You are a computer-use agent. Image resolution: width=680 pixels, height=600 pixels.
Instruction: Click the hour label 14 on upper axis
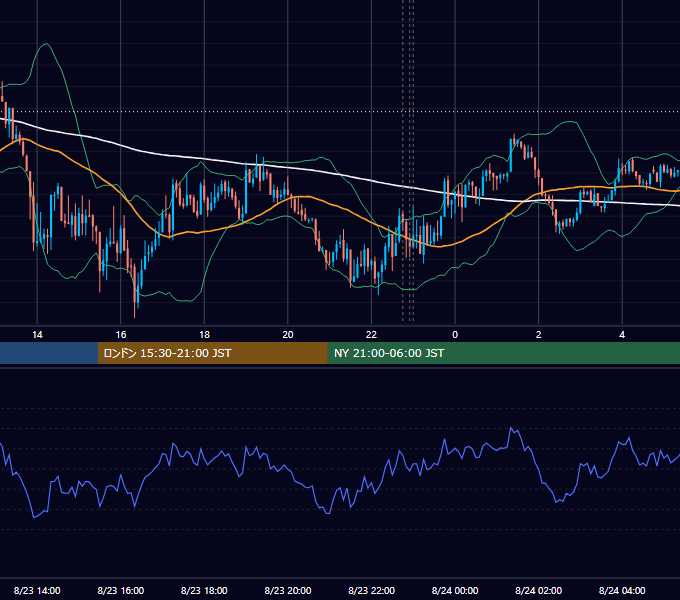tap(37, 335)
